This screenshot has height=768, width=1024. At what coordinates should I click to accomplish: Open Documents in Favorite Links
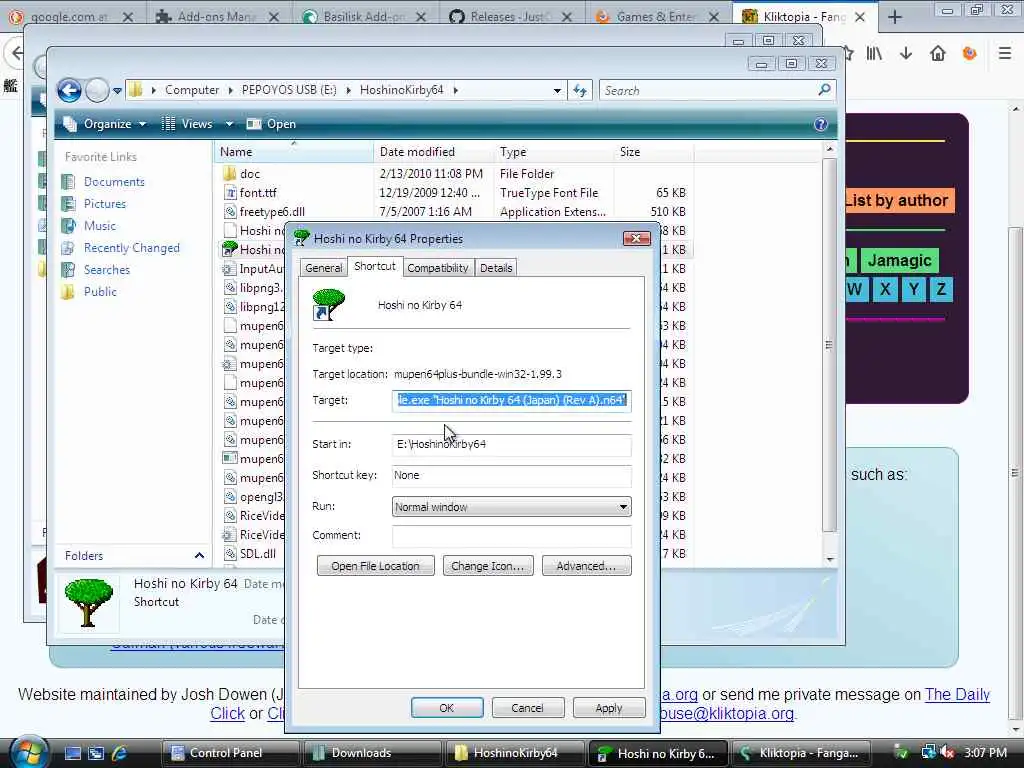point(114,182)
